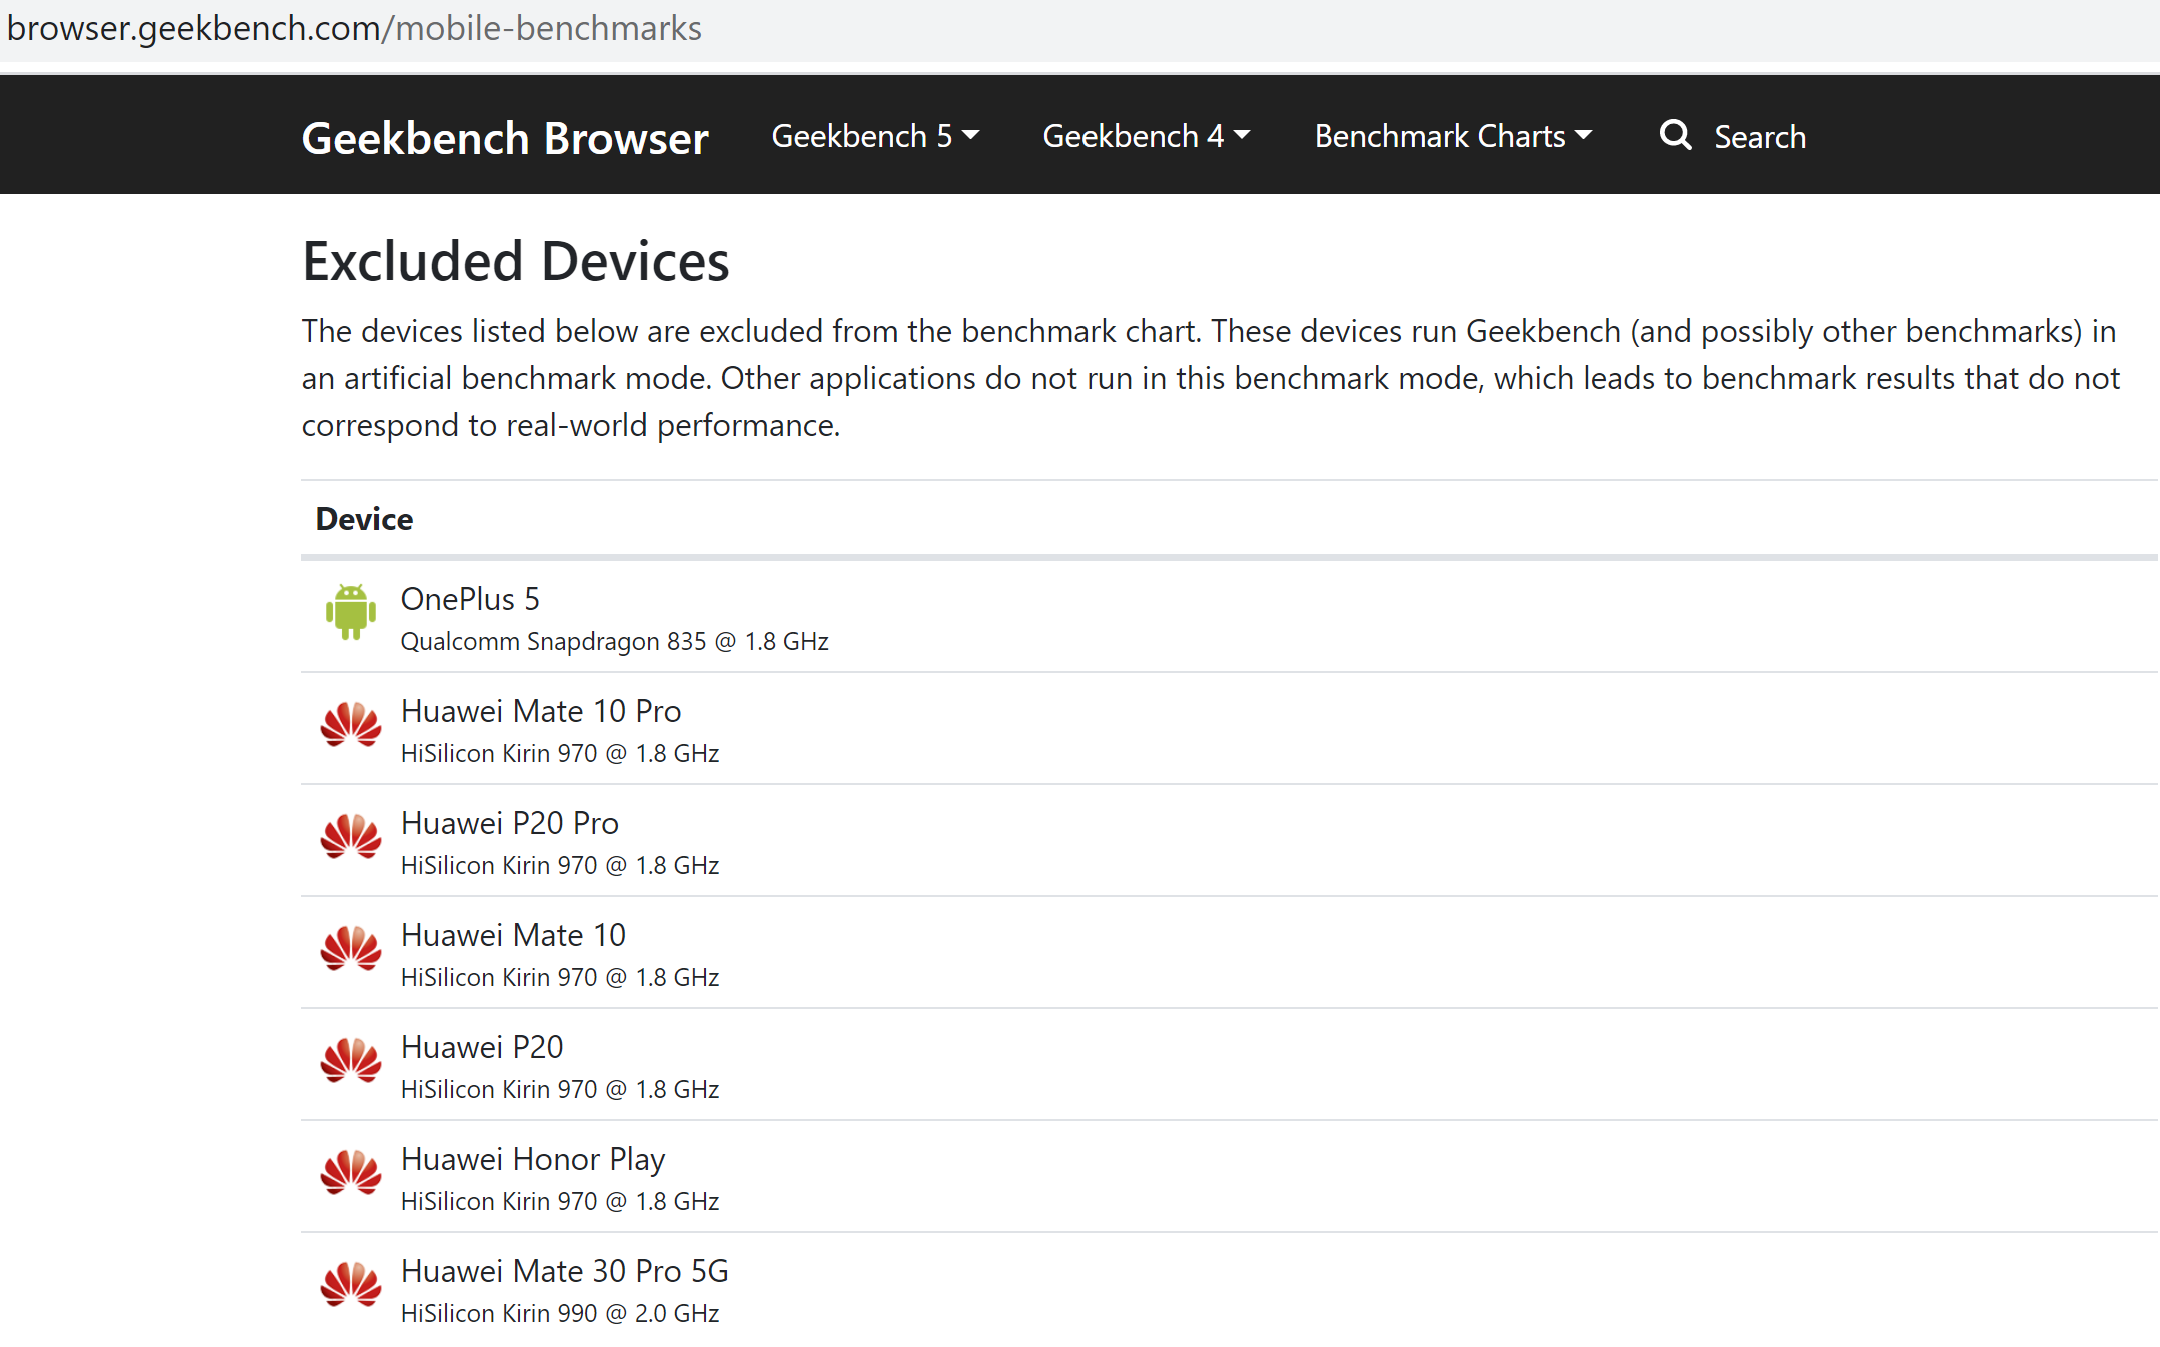Click the Huawei logo beside Huawei Mate 10
The image size is (2160, 1347).
pos(351,948)
